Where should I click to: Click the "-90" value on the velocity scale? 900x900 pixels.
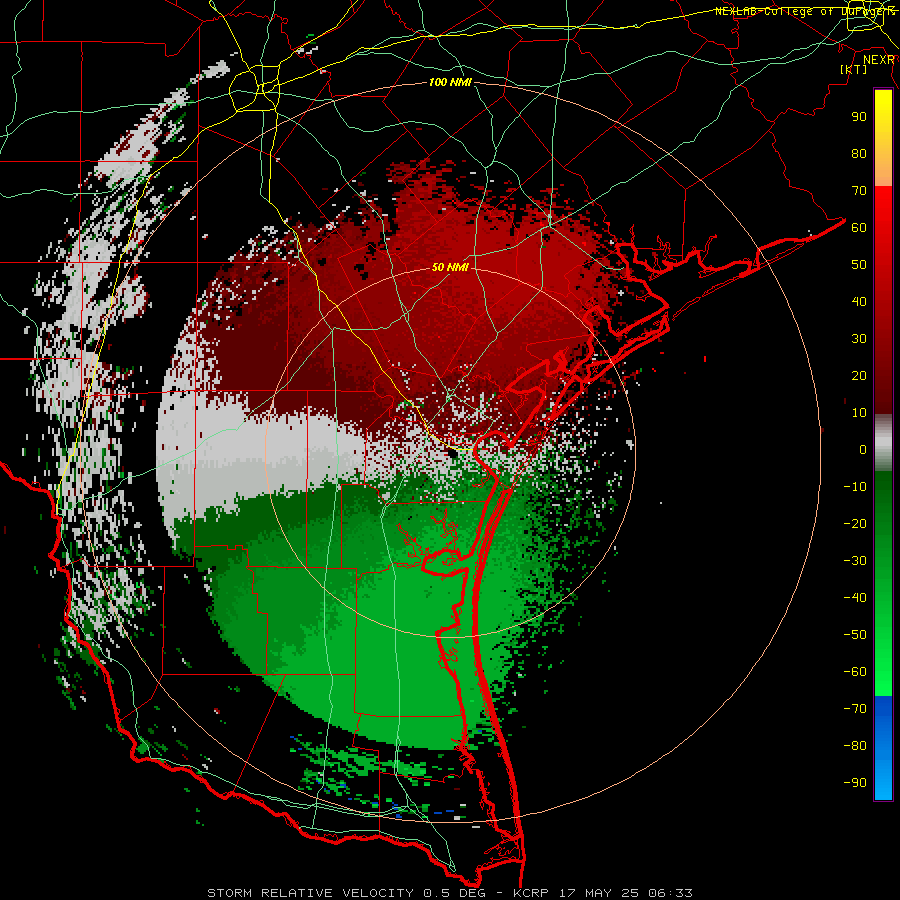[855, 783]
